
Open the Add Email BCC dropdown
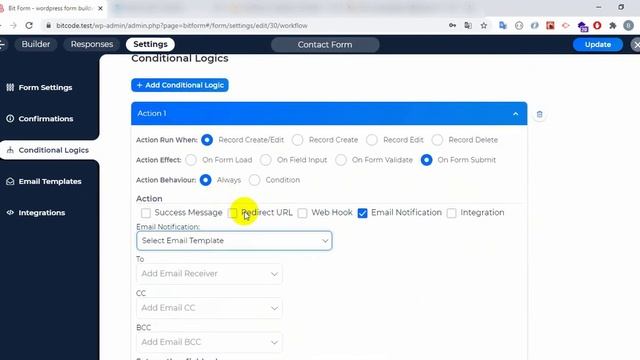point(209,342)
